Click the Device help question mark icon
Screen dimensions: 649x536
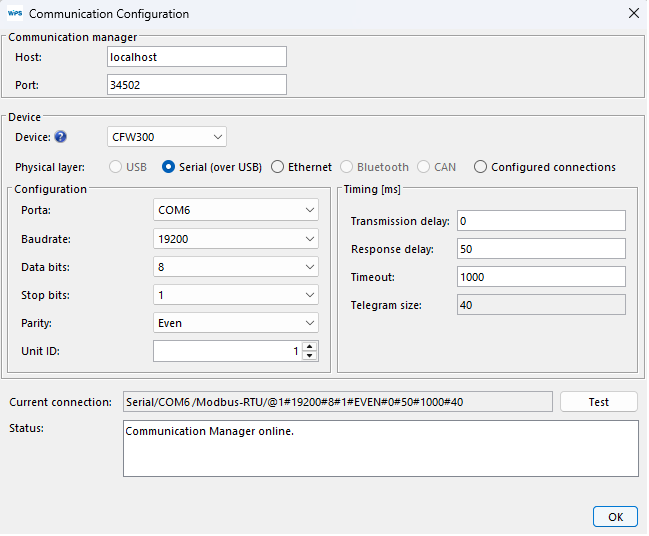pyautogui.click(x=60, y=137)
